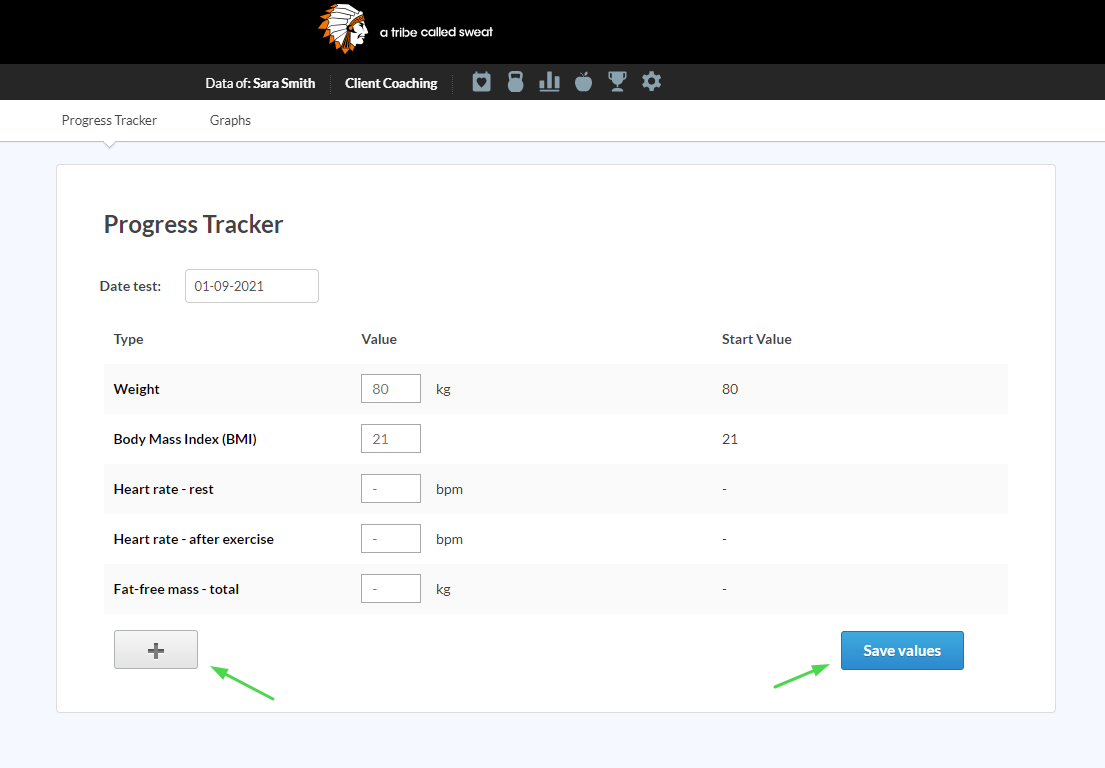Select the Heart rate rest input
Viewport: 1105px width, 768px height.
pos(390,488)
